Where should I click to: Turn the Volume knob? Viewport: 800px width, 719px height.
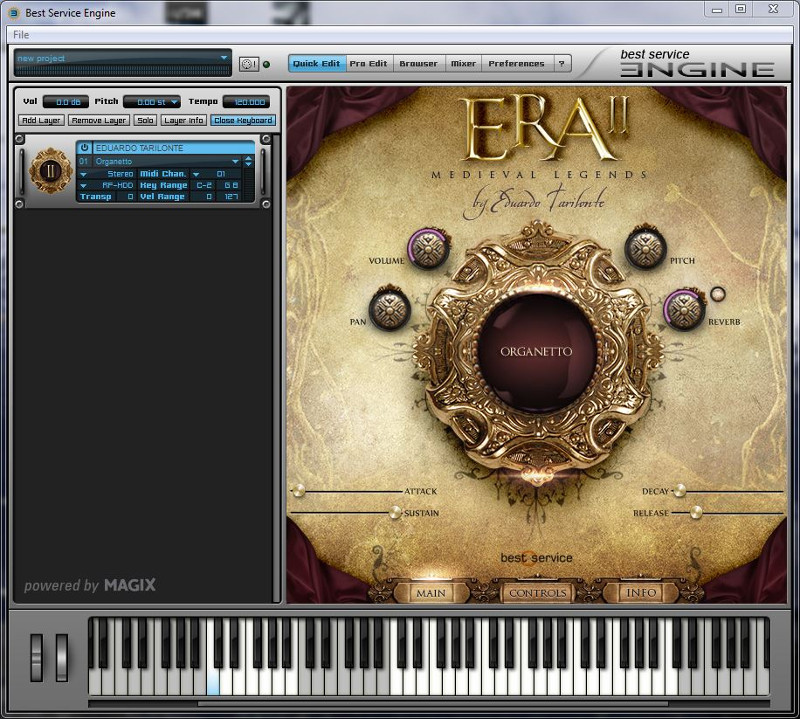(429, 249)
